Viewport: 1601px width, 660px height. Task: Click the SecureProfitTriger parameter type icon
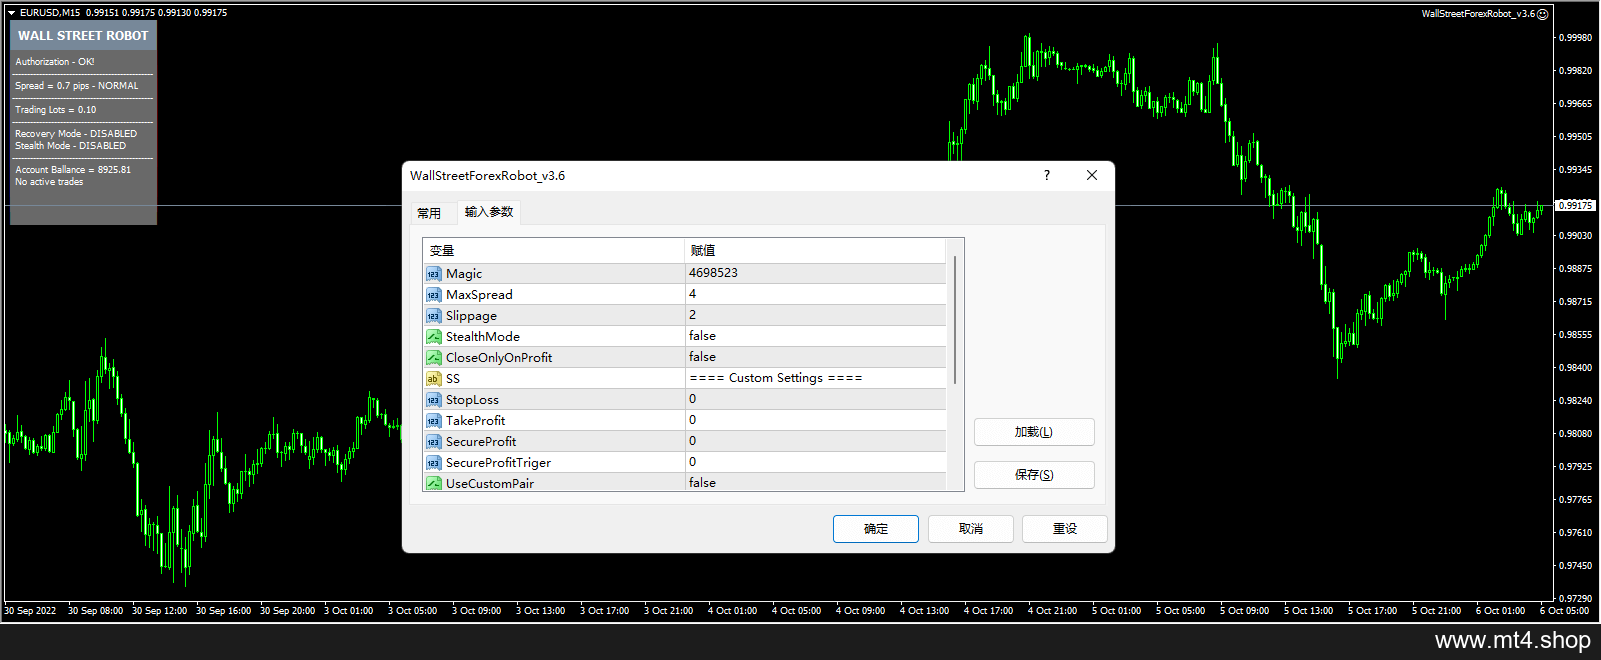[433, 463]
